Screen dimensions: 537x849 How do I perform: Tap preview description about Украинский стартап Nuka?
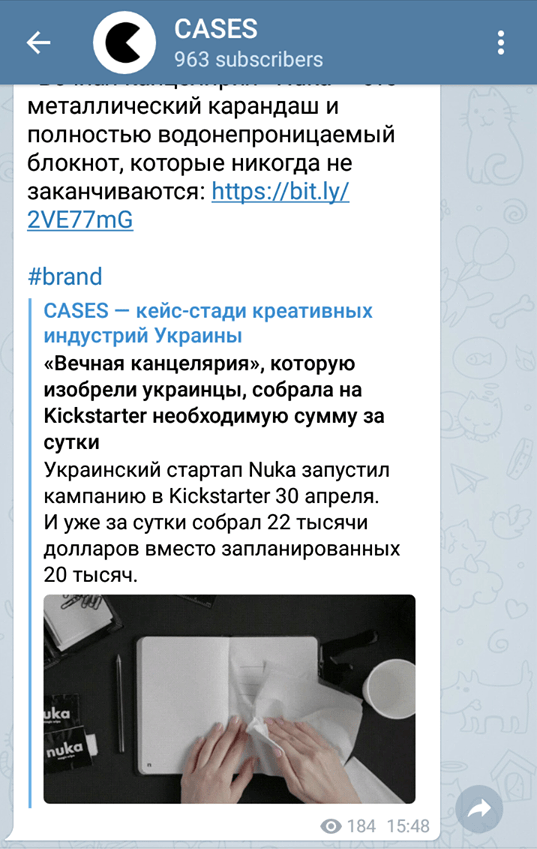[x=221, y=523]
